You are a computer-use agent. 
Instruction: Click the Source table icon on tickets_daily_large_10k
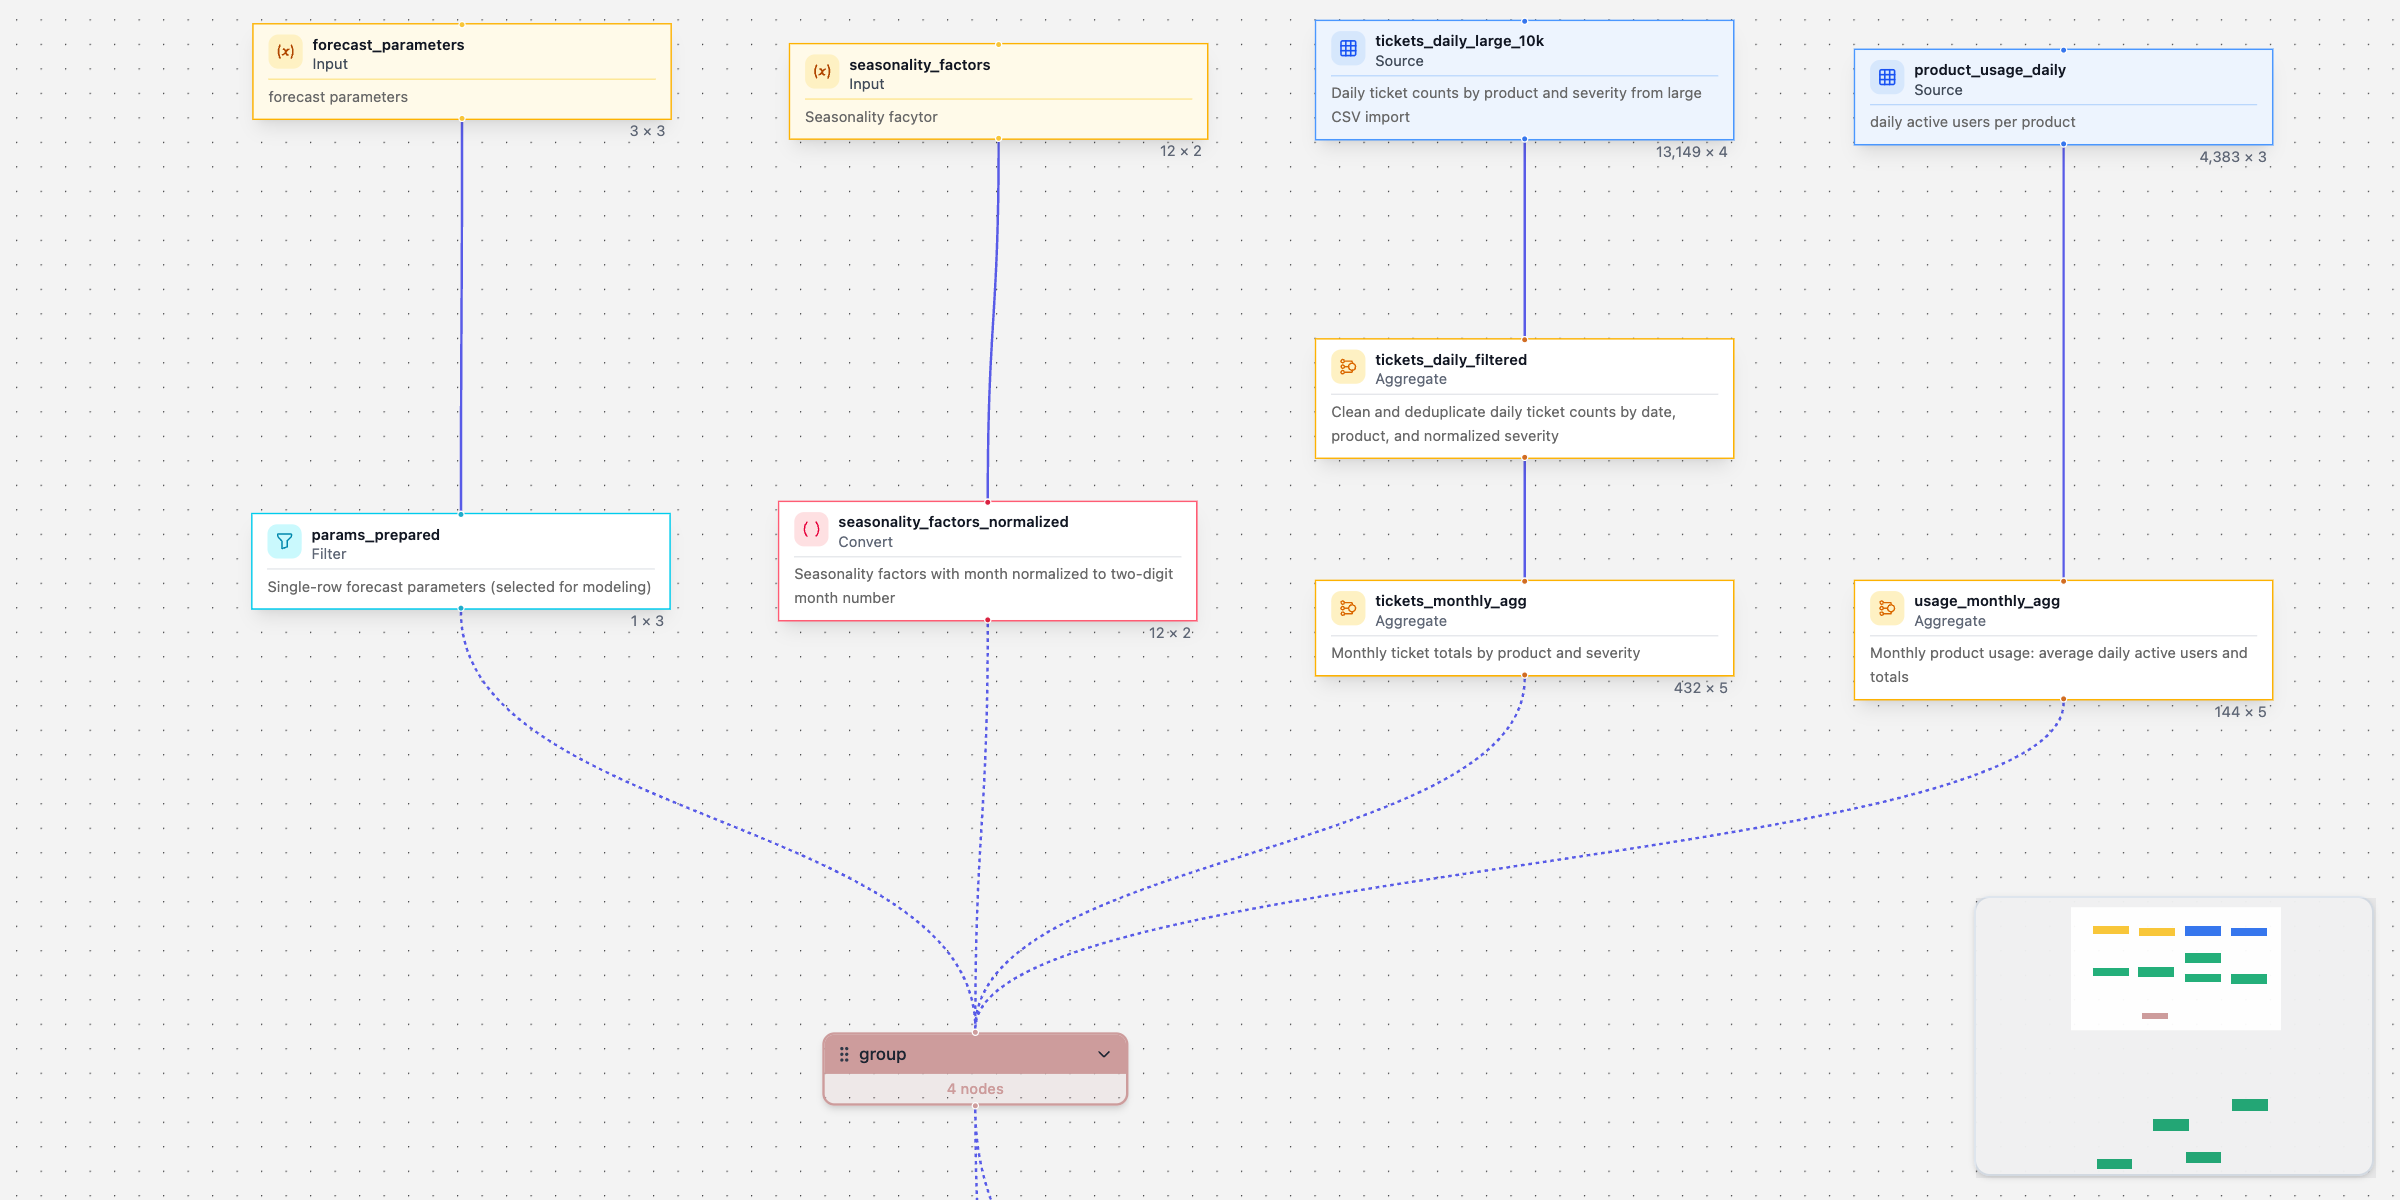(x=1347, y=47)
